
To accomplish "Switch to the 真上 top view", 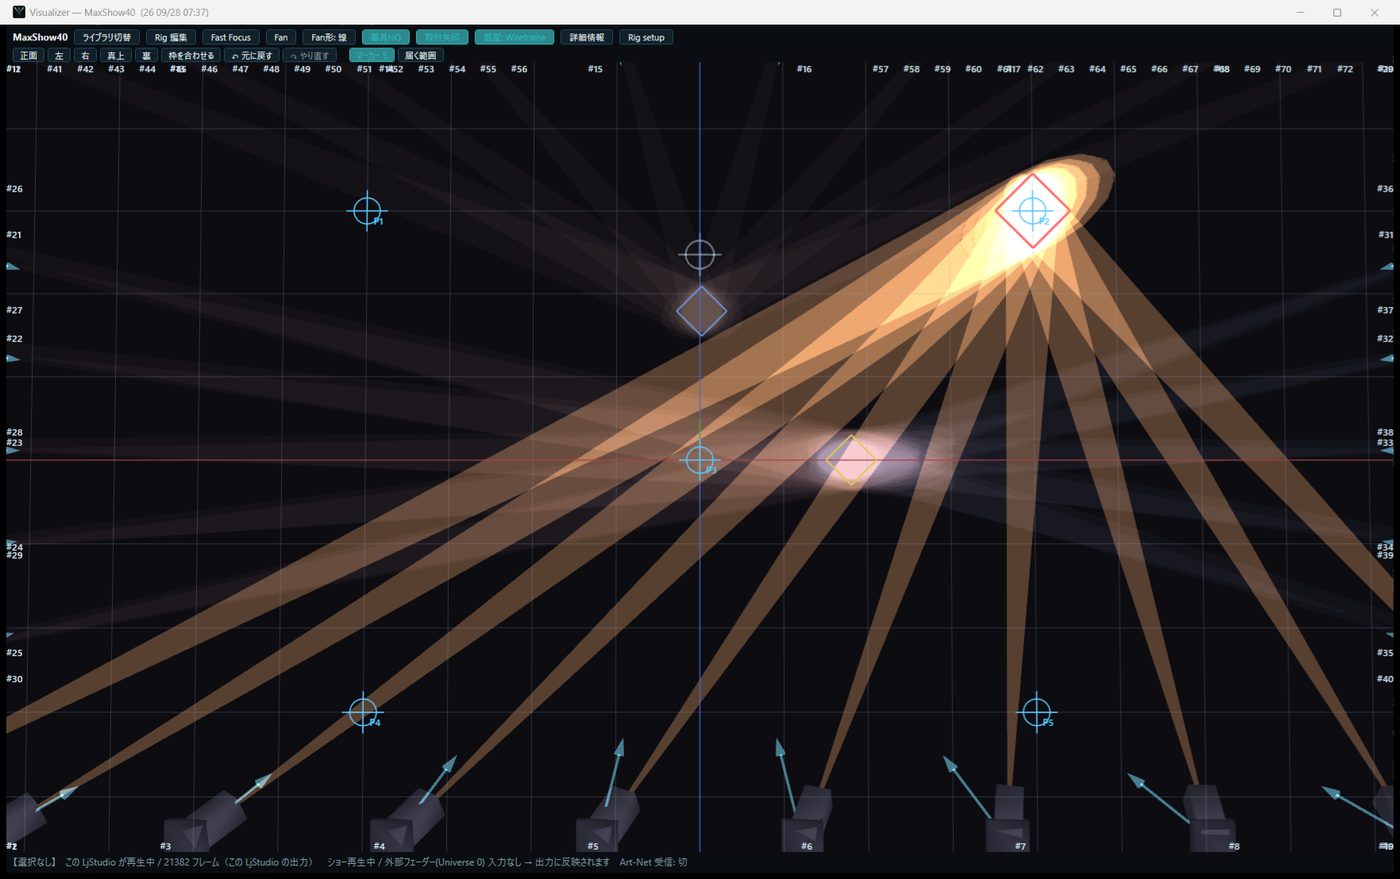I will click(116, 55).
